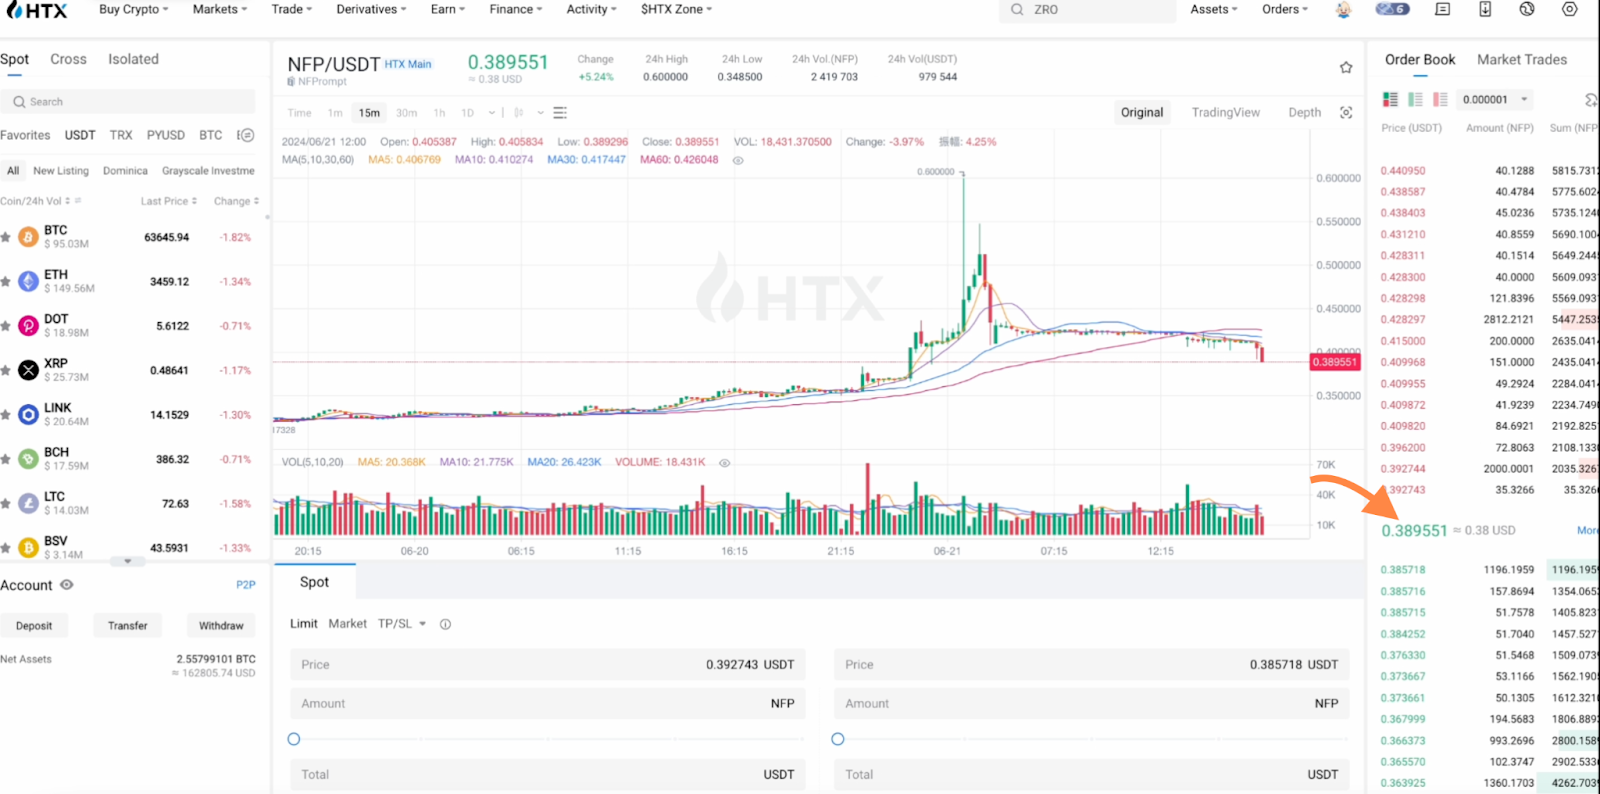Expand the Buy Crypto menu
This screenshot has height=794, width=1600.
[133, 9]
